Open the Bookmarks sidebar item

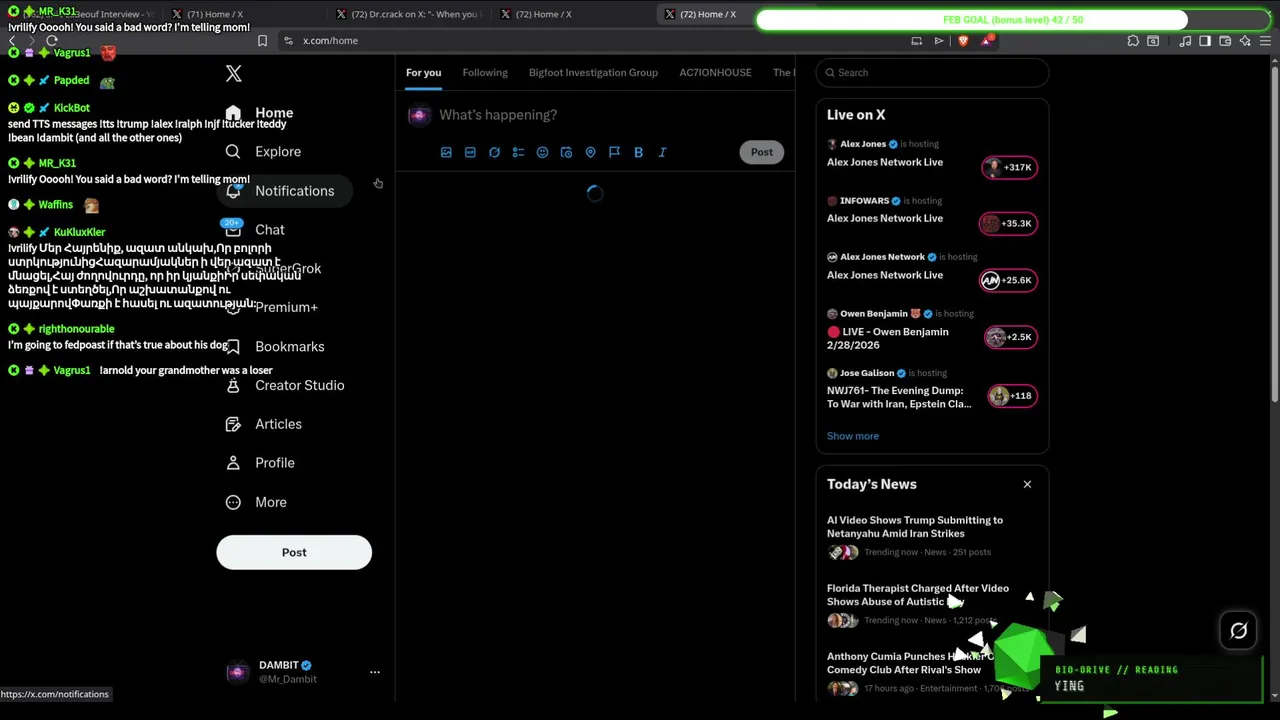point(275,346)
